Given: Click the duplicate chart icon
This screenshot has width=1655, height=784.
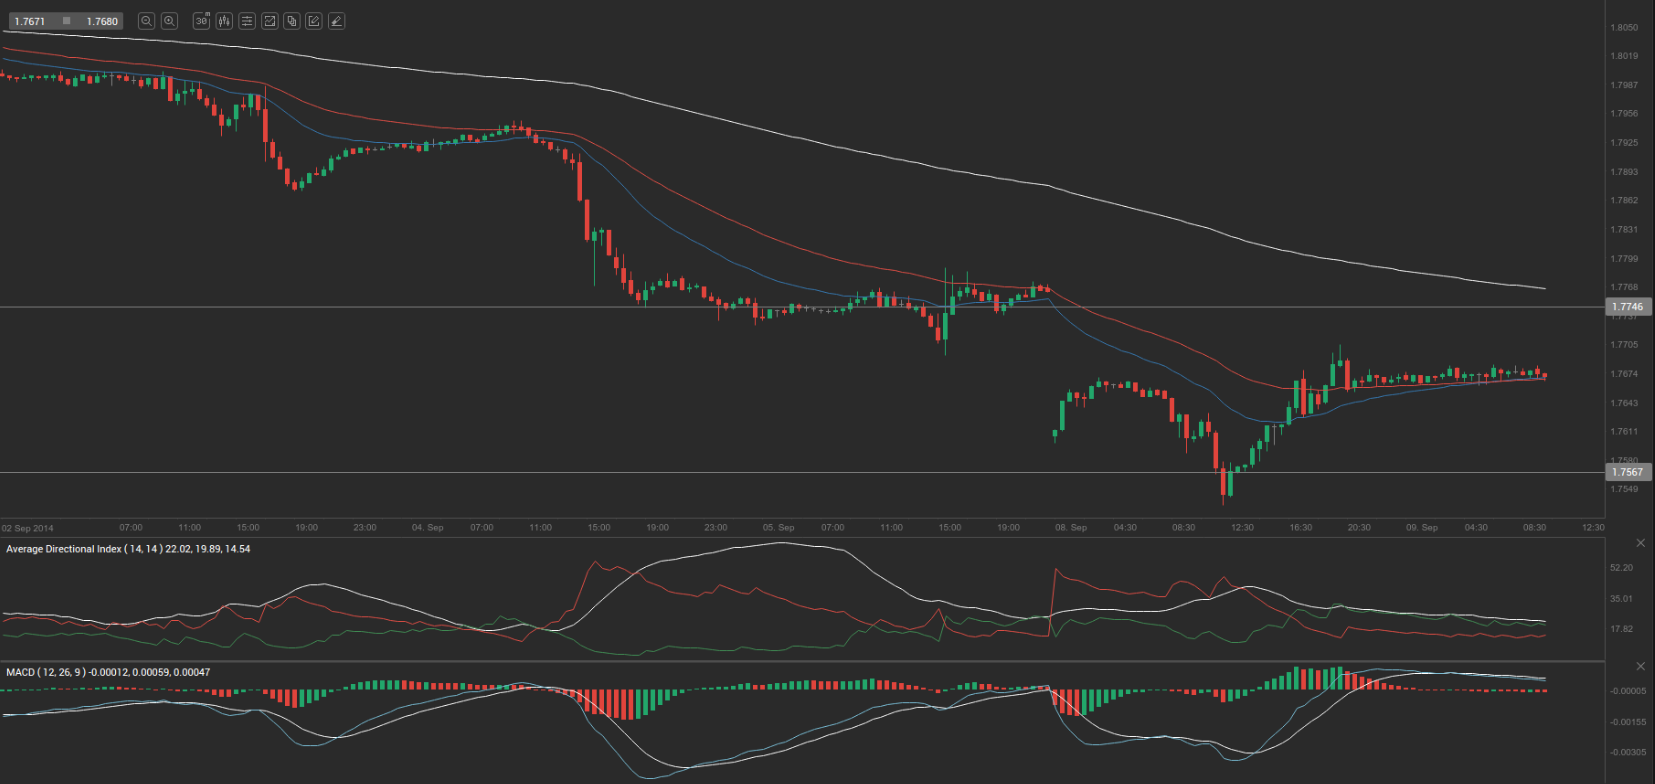Looking at the screenshot, I should pos(292,21).
